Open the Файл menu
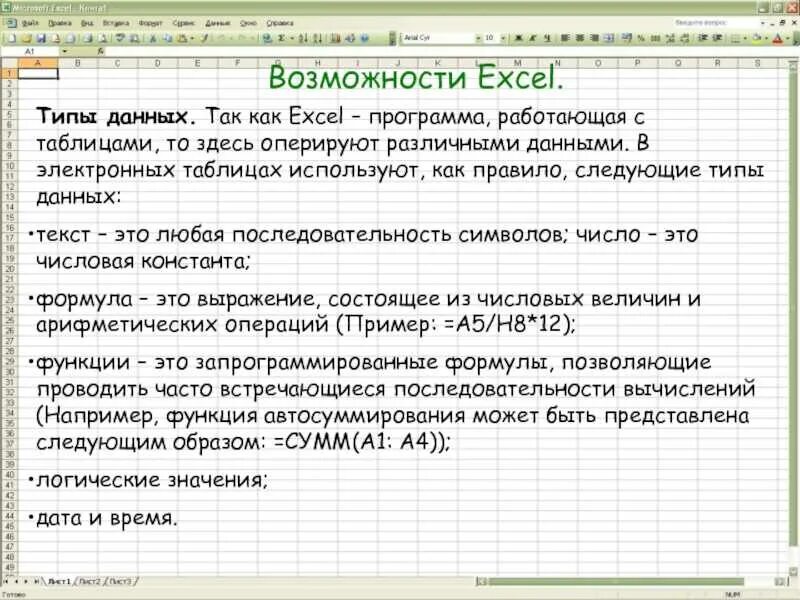The image size is (800, 600). click(30, 23)
